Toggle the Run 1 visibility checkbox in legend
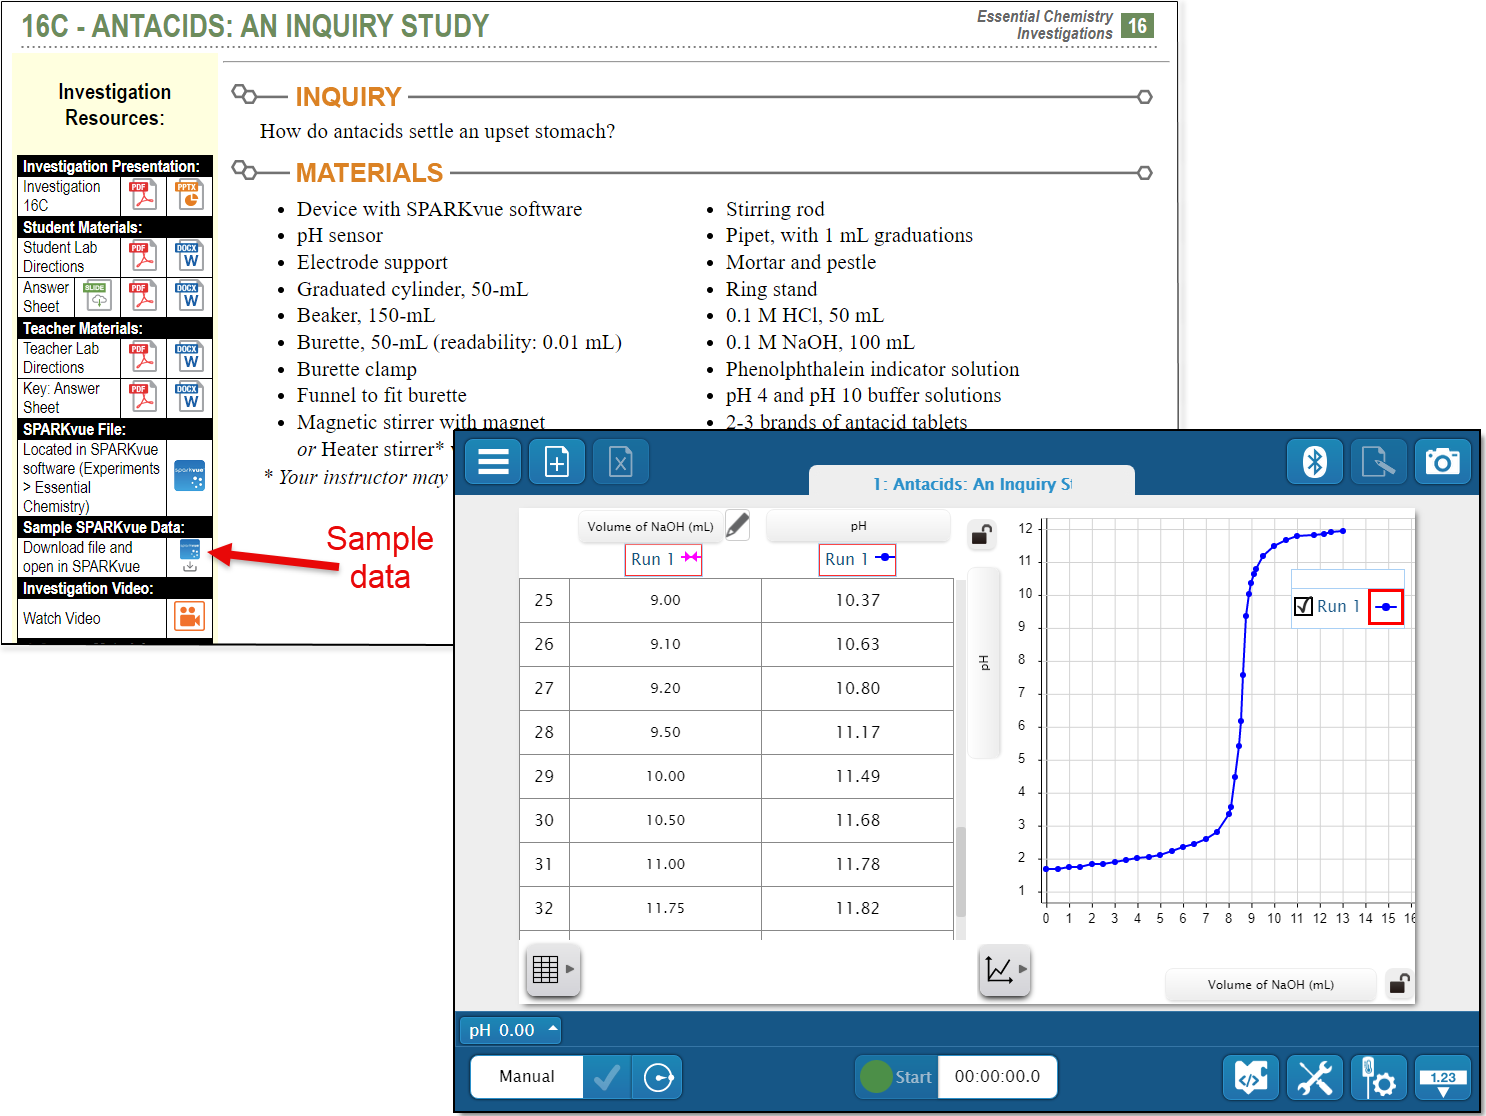This screenshot has height=1116, width=1486. point(1302,606)
